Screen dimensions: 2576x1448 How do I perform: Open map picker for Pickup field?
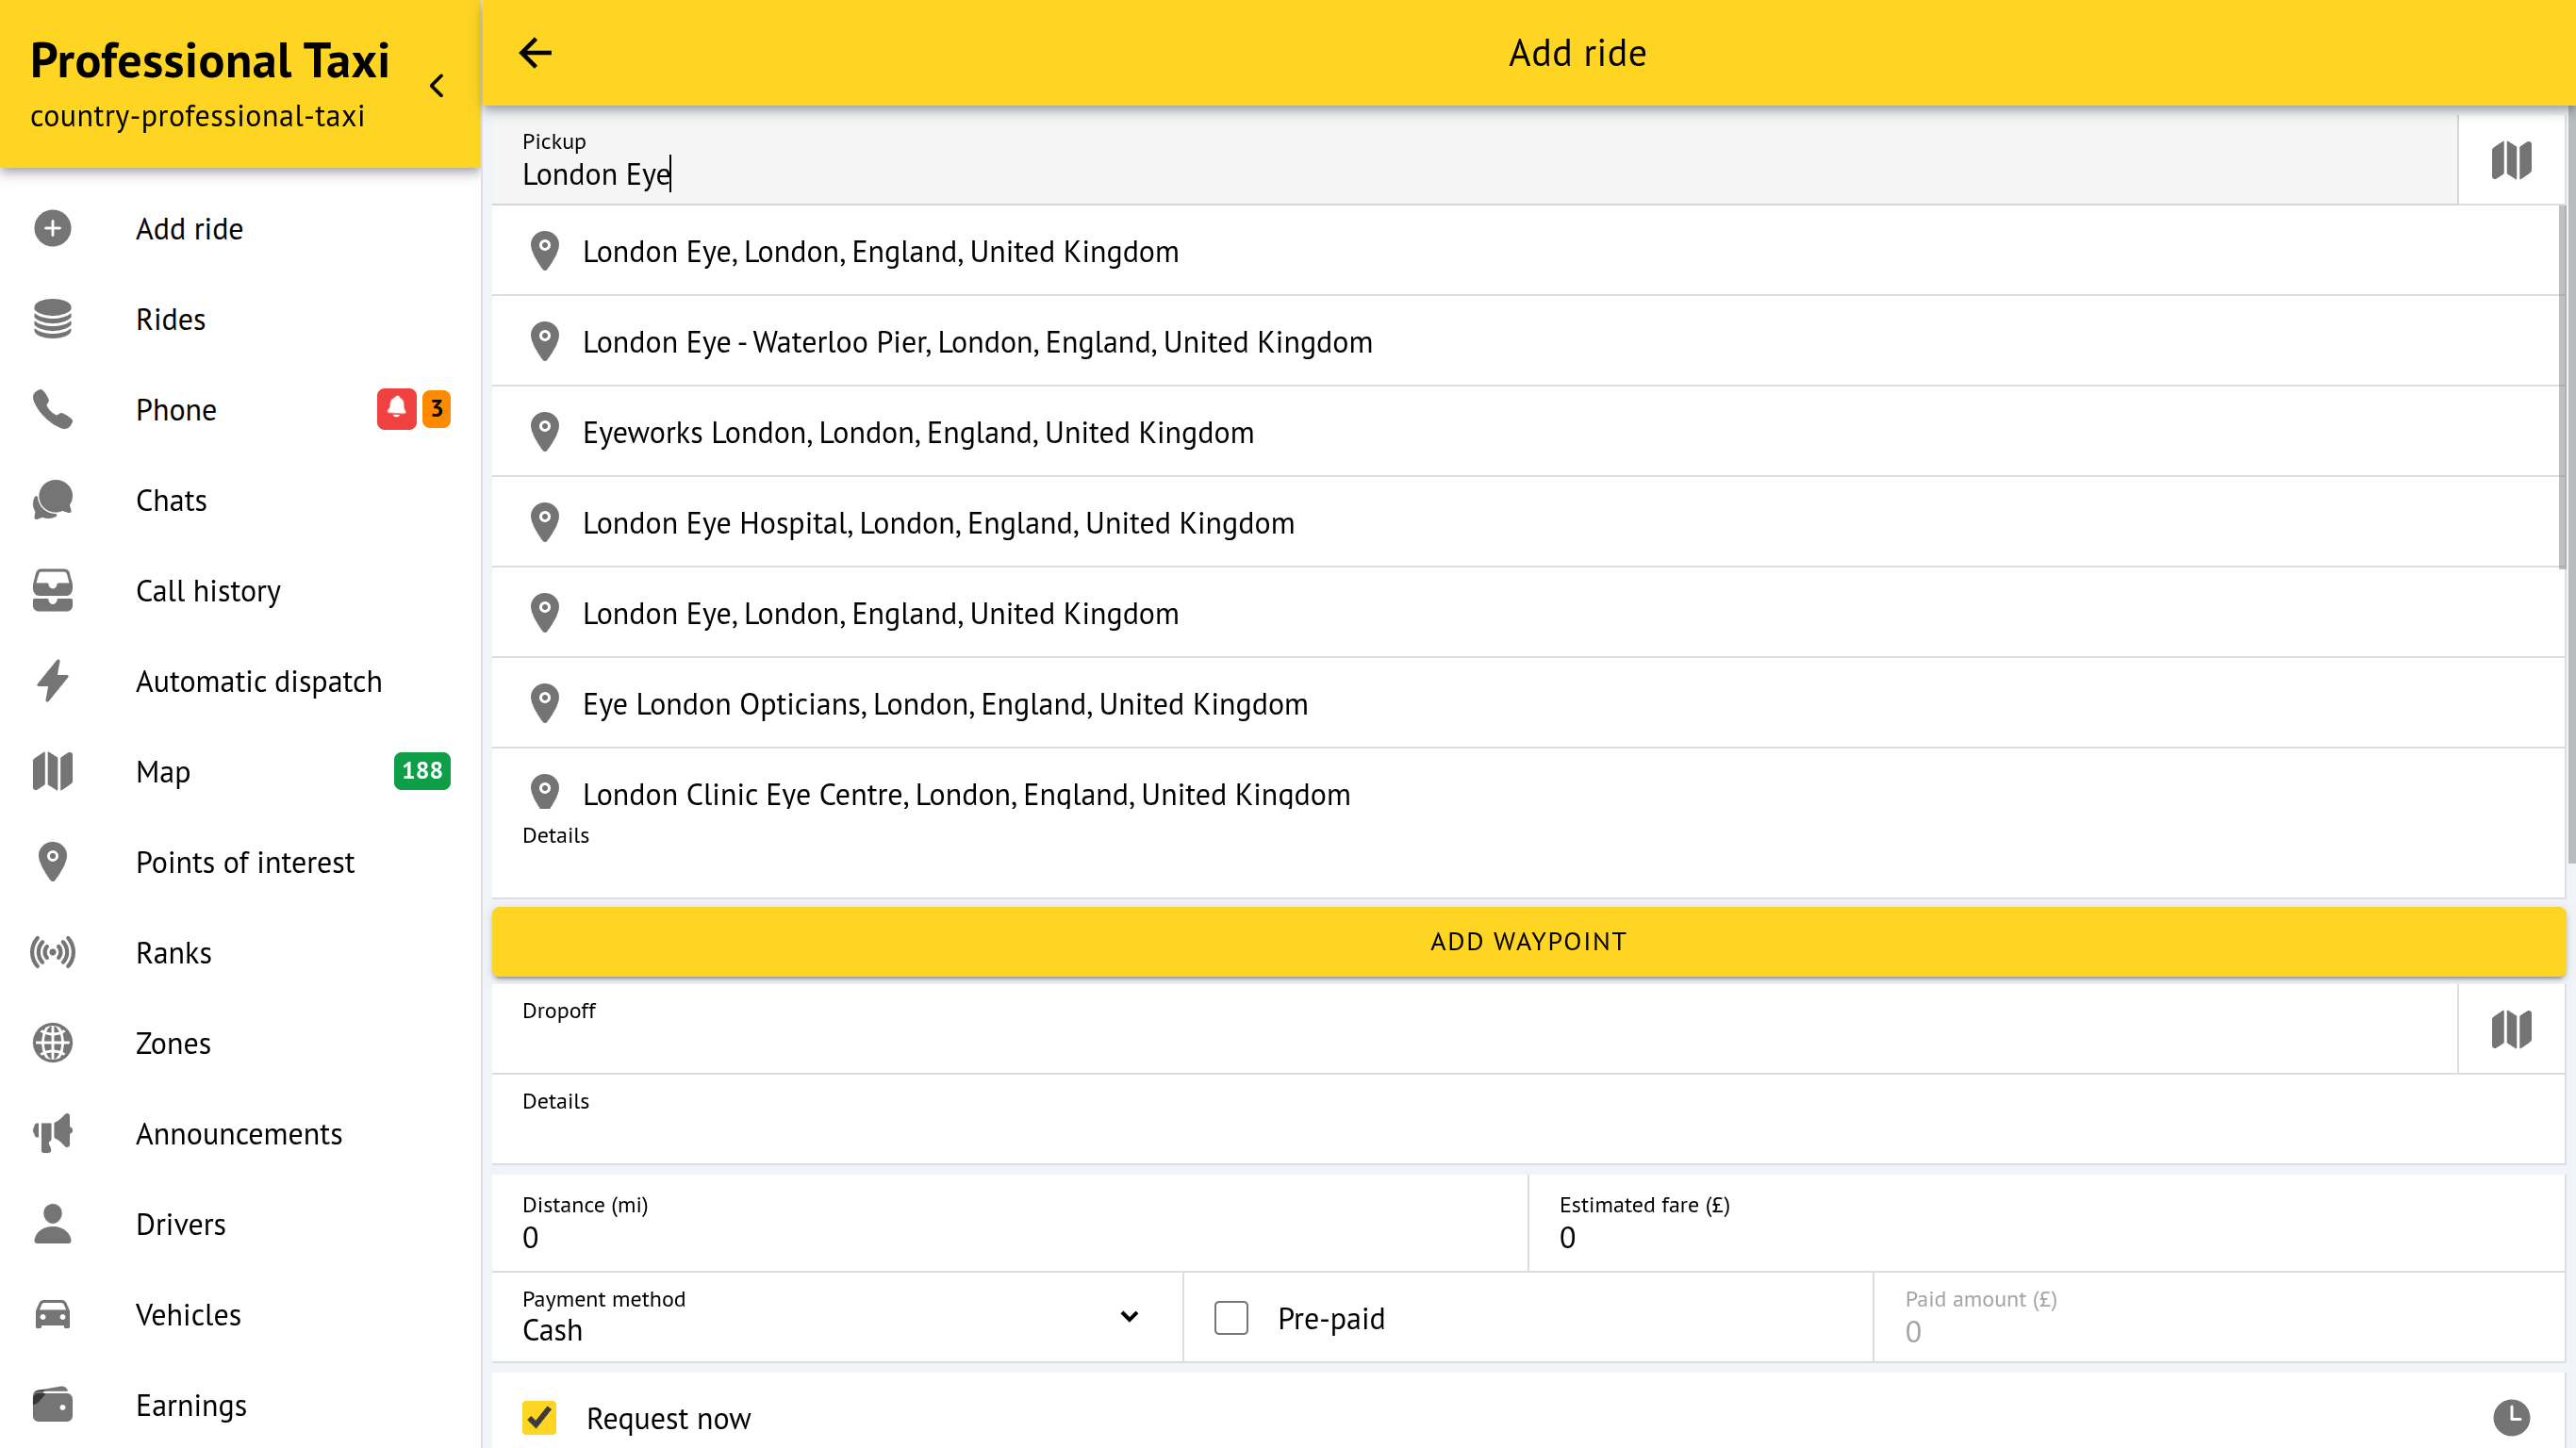point(2510,160)
